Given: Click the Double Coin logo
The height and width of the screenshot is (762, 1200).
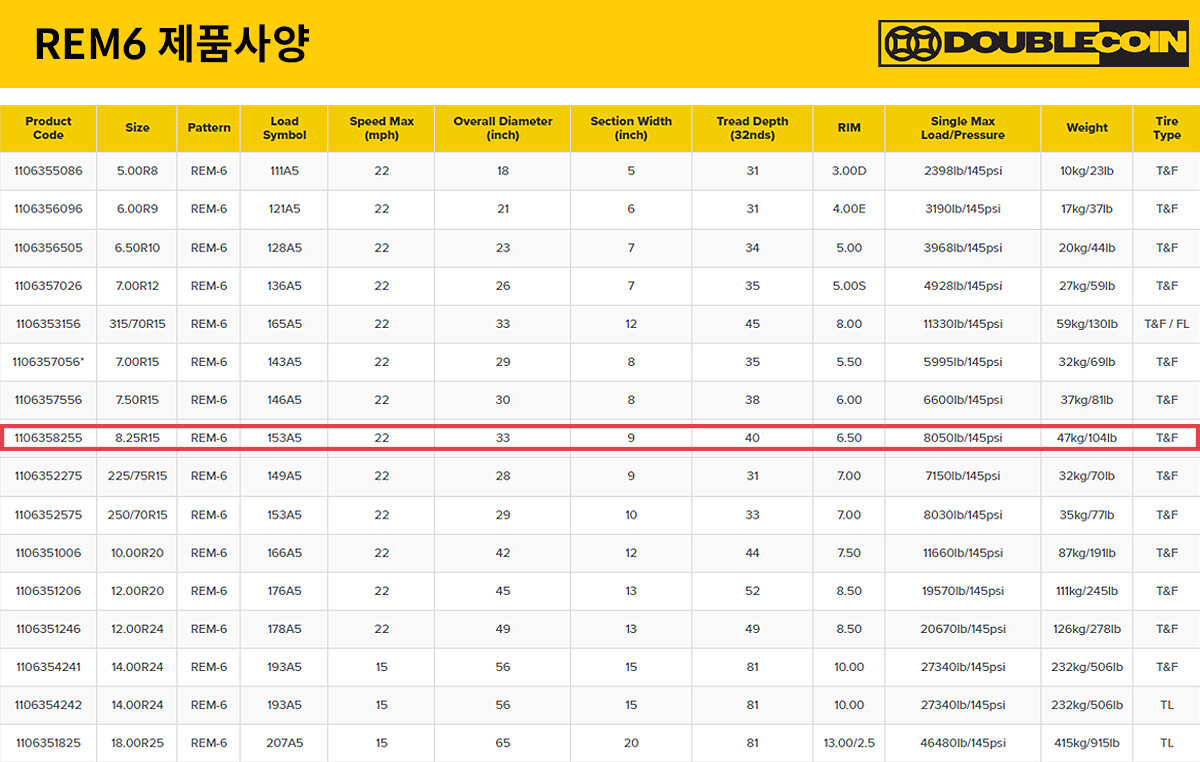Looking at the screenshot, I should (x=1032, y=44).
